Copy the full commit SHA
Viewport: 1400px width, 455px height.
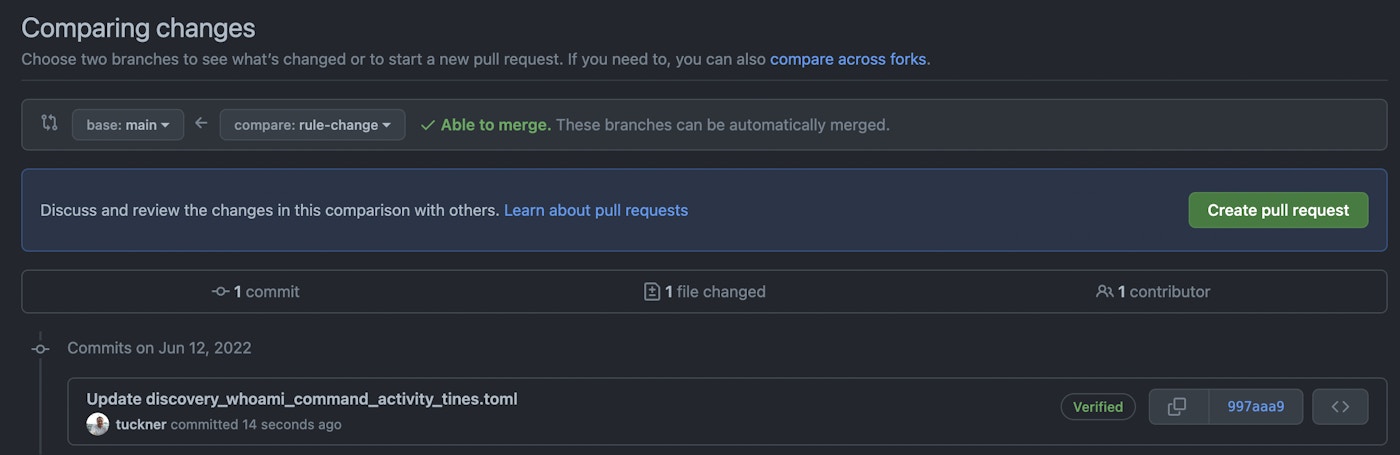[1178, 407]
